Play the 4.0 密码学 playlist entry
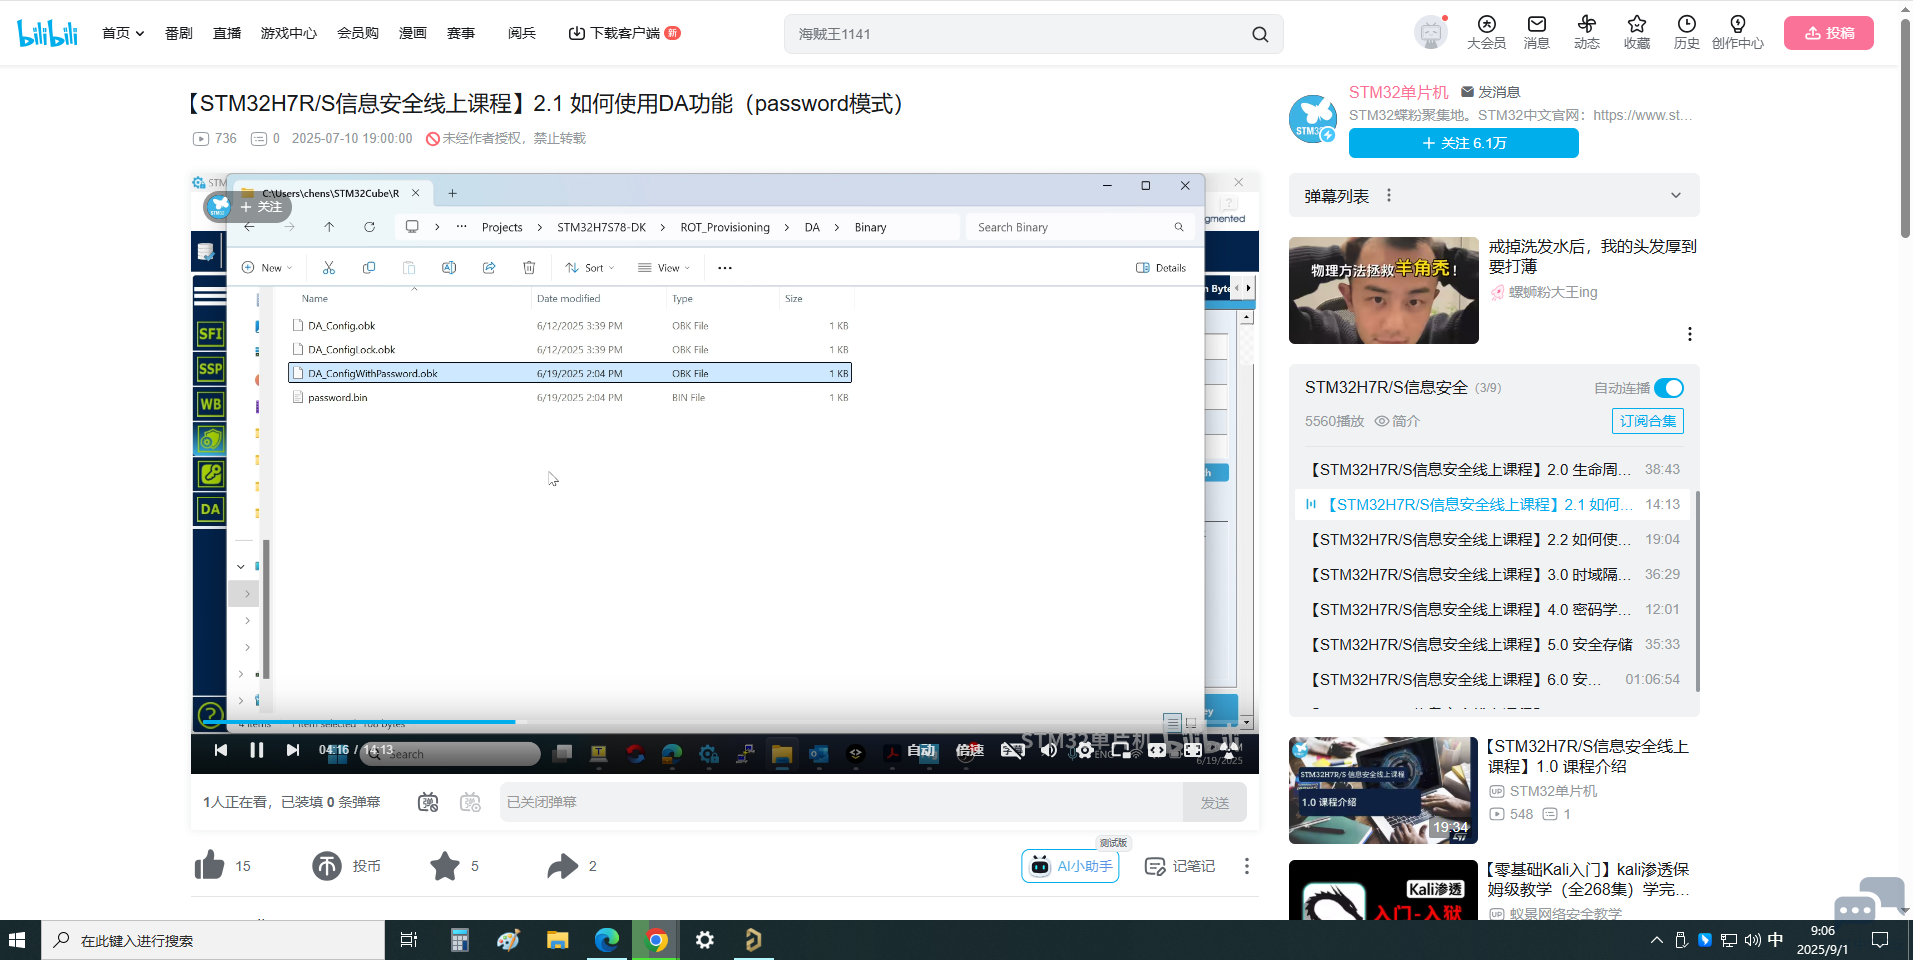Screen dimensions: 1913x960 click(x=1494, y=609)
